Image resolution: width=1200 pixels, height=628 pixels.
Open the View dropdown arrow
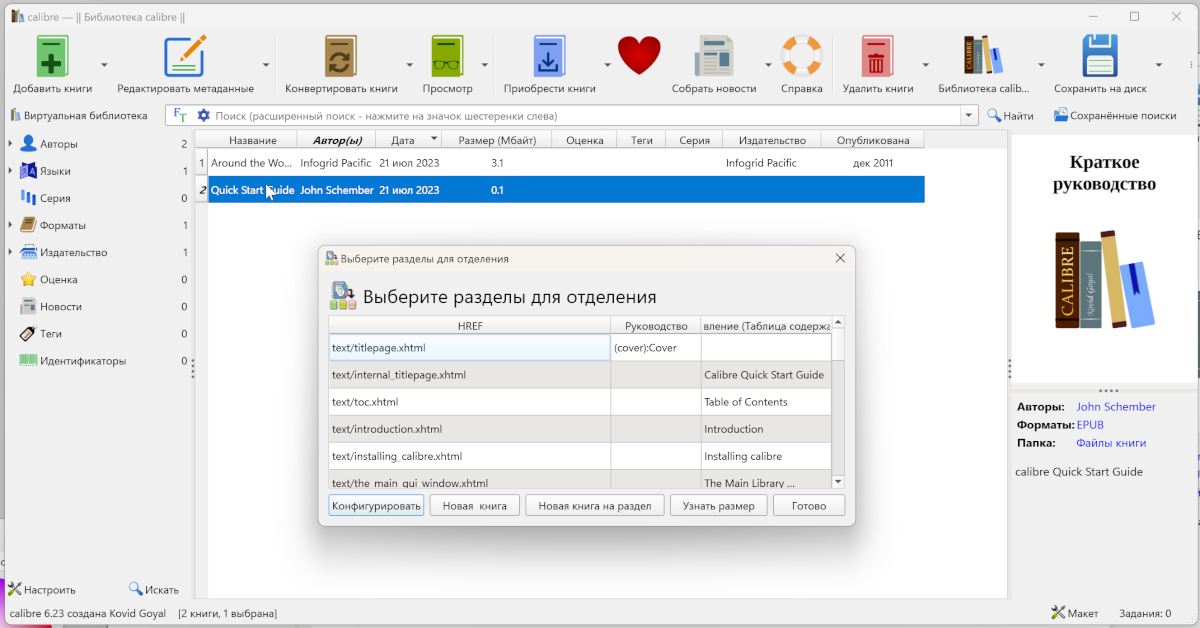coord(485,64)
